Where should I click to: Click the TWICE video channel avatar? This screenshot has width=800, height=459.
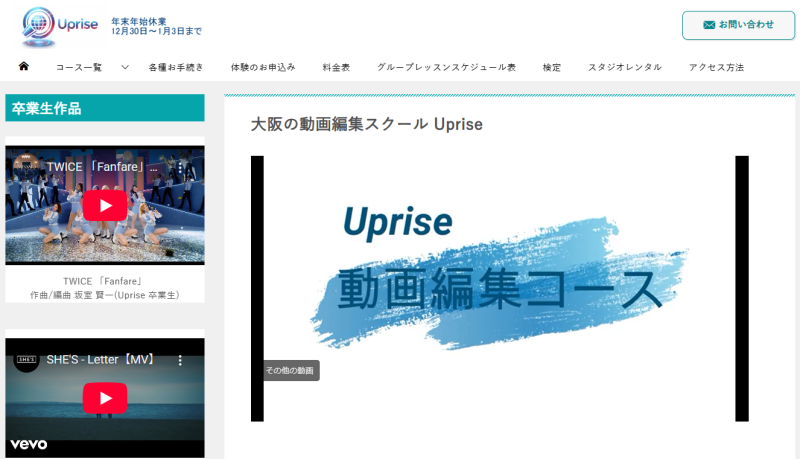26,167
